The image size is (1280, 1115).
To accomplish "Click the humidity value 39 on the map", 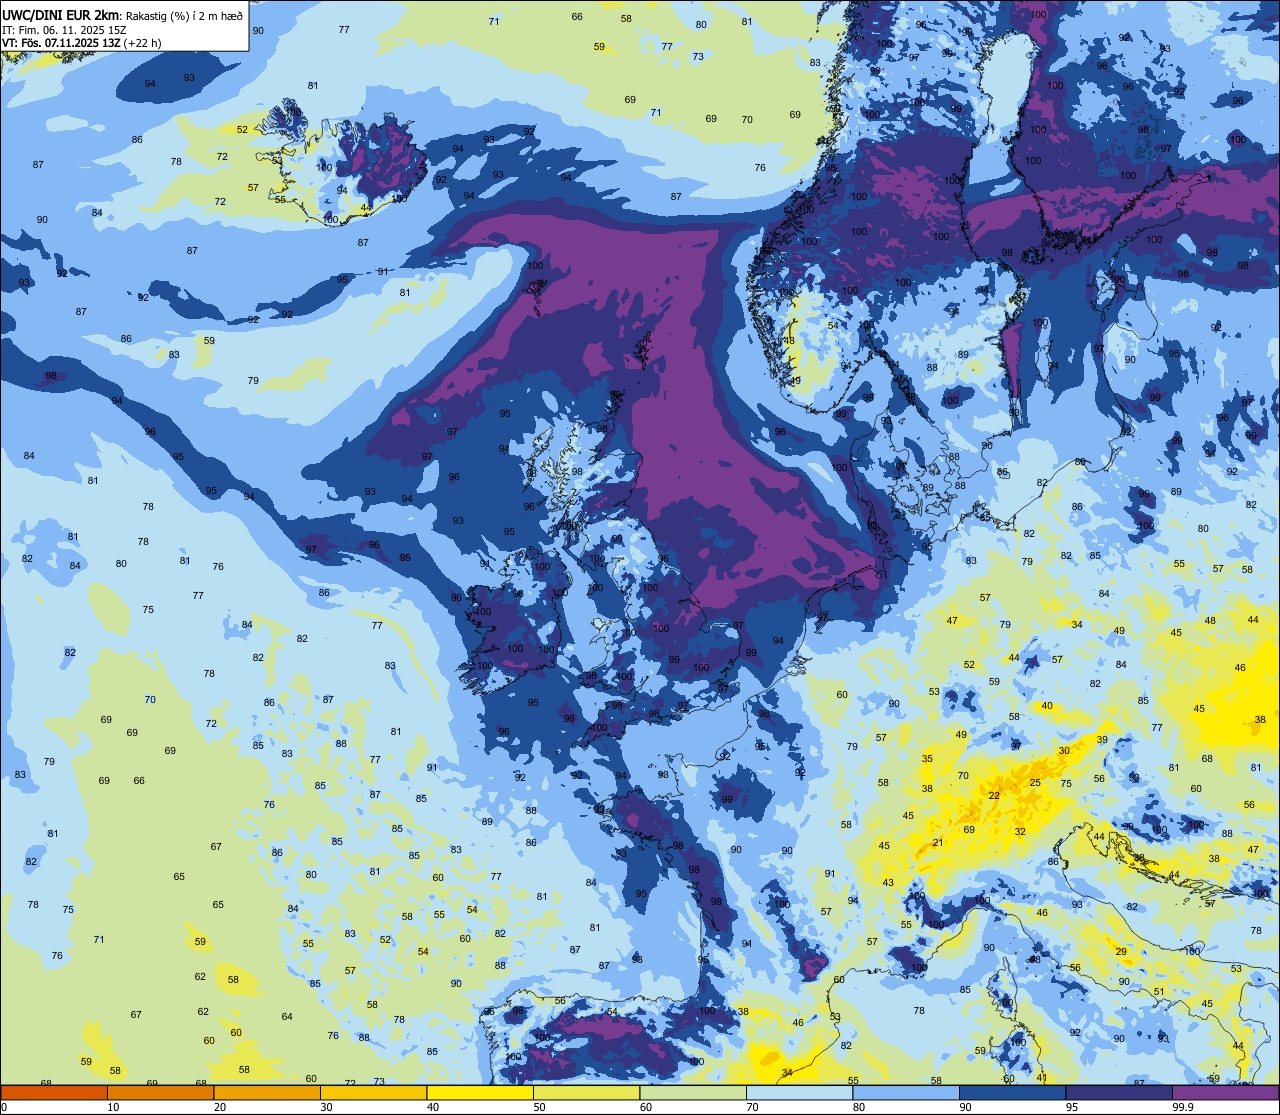I will (1101, 740).
